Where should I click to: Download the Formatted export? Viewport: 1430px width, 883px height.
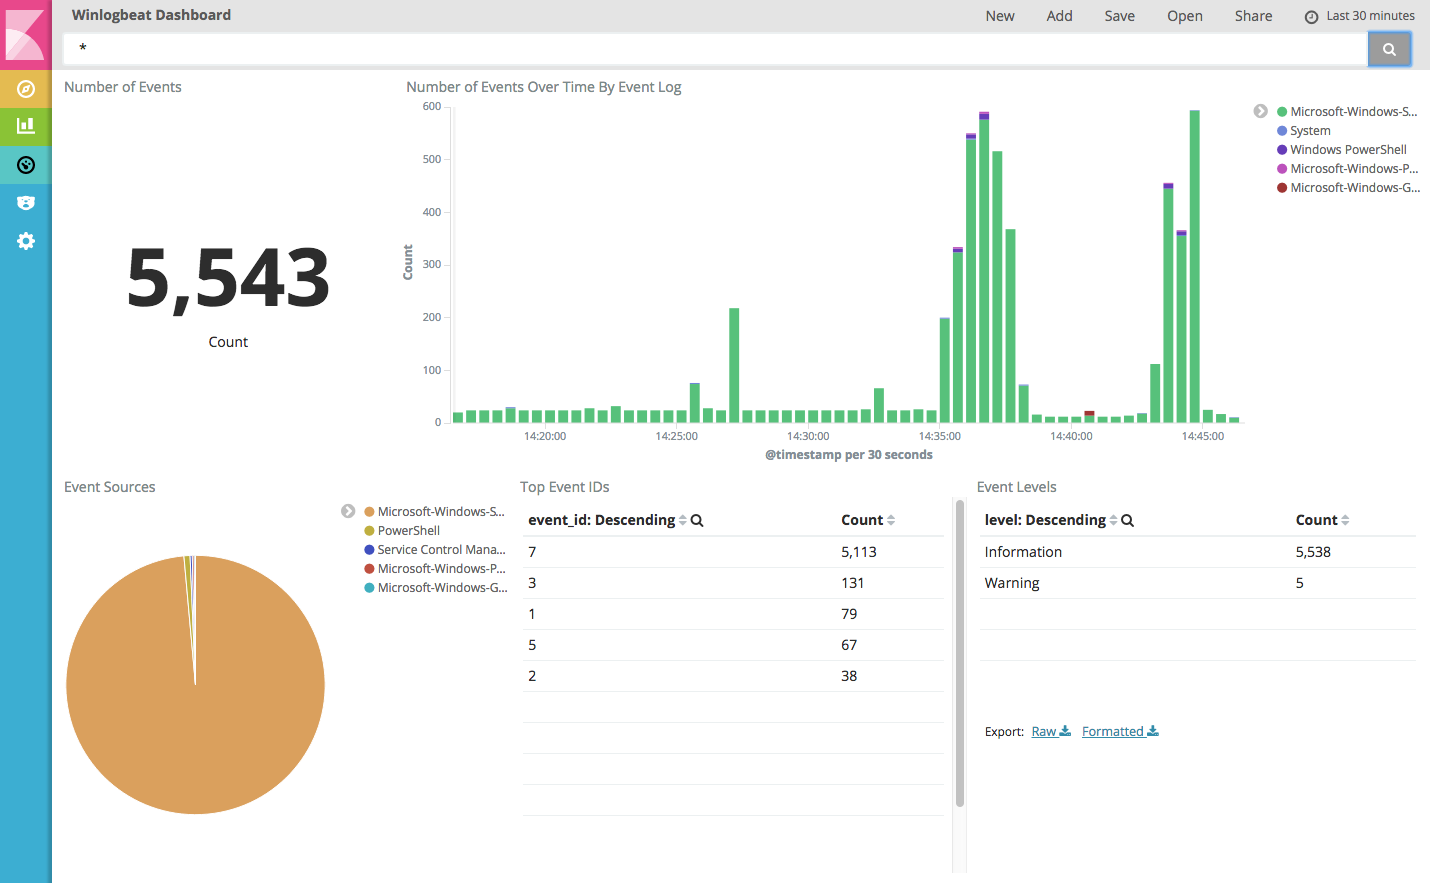(x=1113, y=731)
